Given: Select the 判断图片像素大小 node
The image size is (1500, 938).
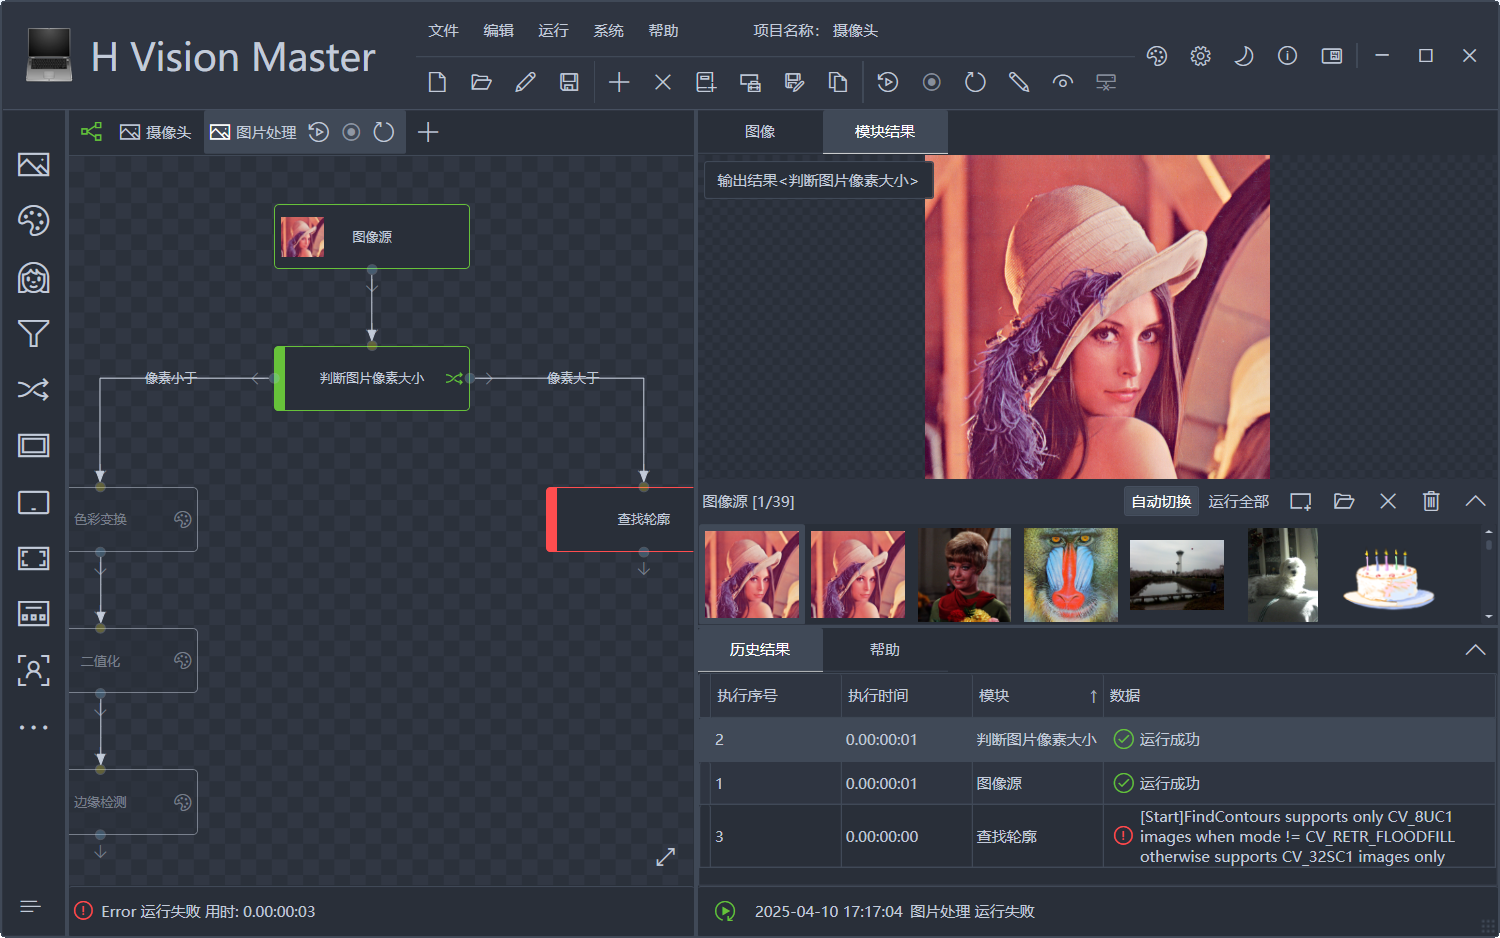Looking at the screenshot, I should click(372, 378).
